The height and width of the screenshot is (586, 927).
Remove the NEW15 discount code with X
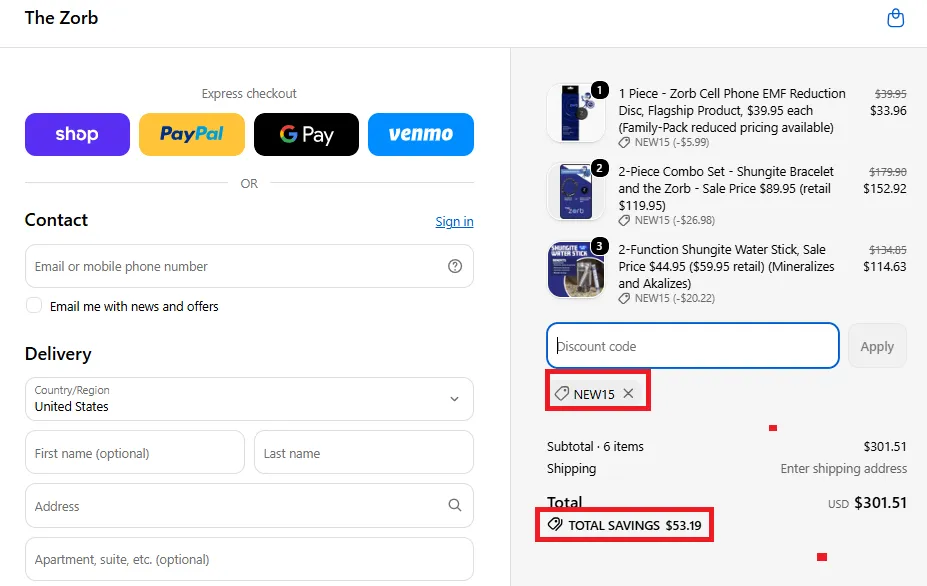tap(628, 393)
